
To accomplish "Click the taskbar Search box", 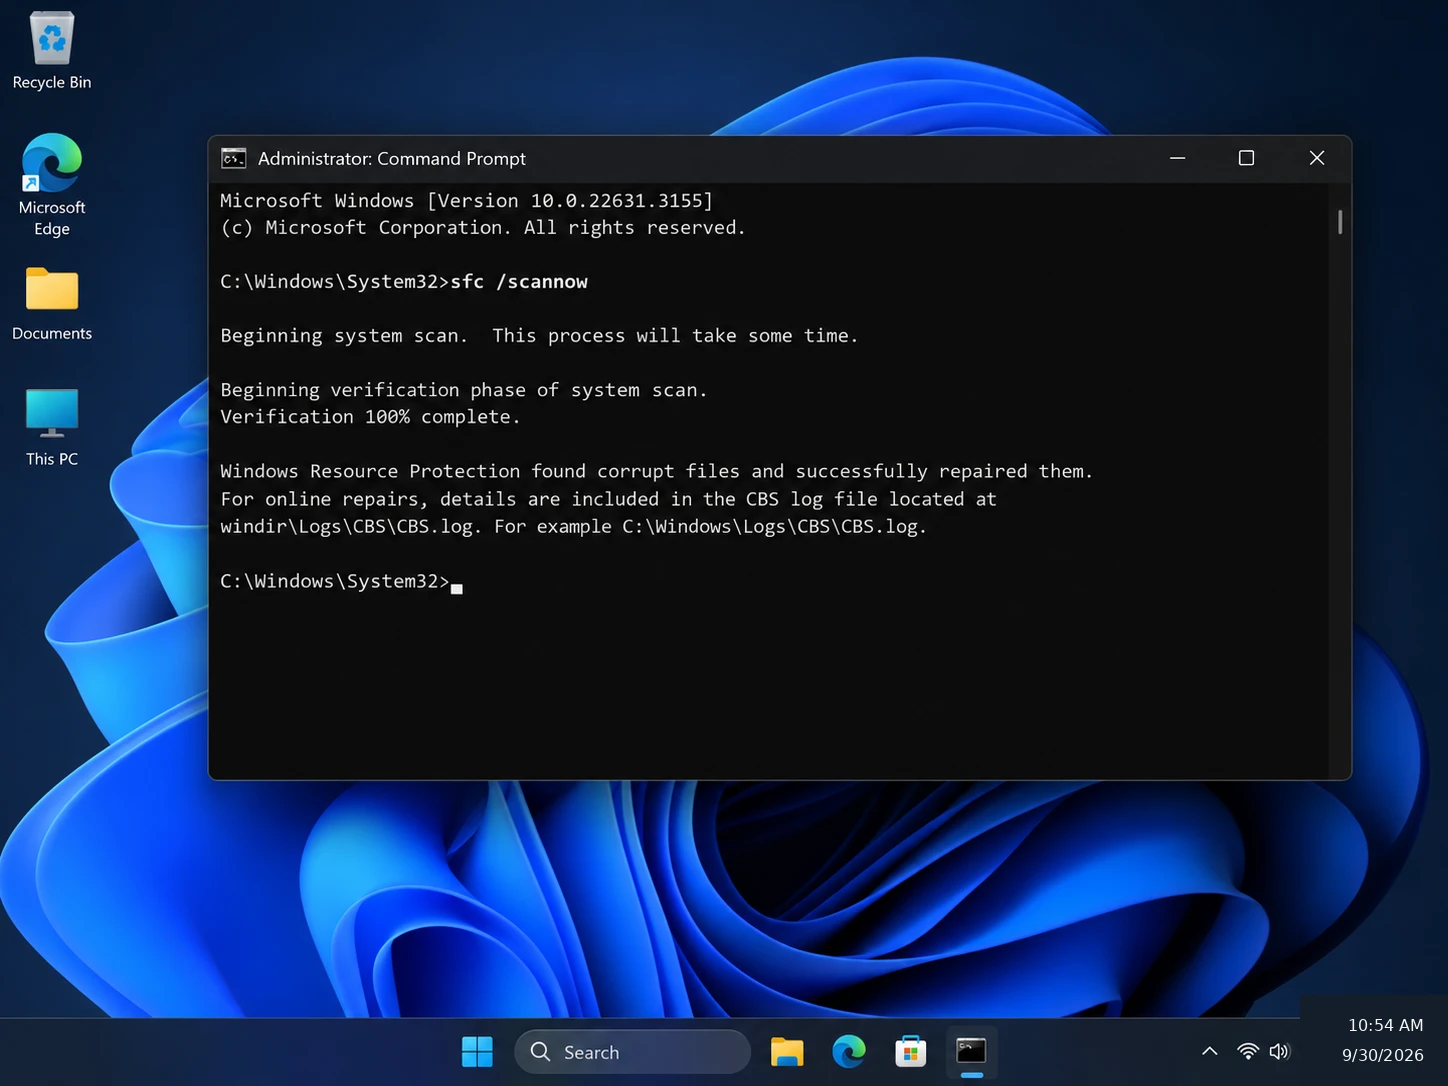I will pos(632,1052).
